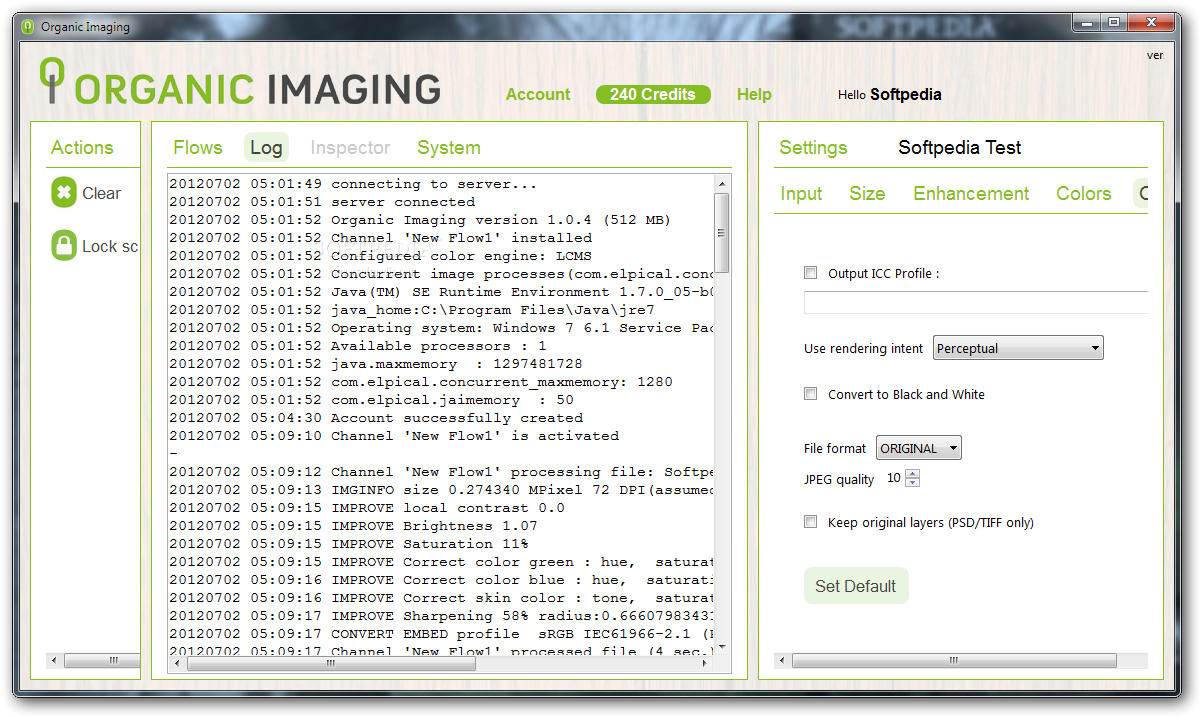The height and width of the screenshot is (718, 1202).
Task: Click log line 'connecting to server...'
Action: pos(352,184)
